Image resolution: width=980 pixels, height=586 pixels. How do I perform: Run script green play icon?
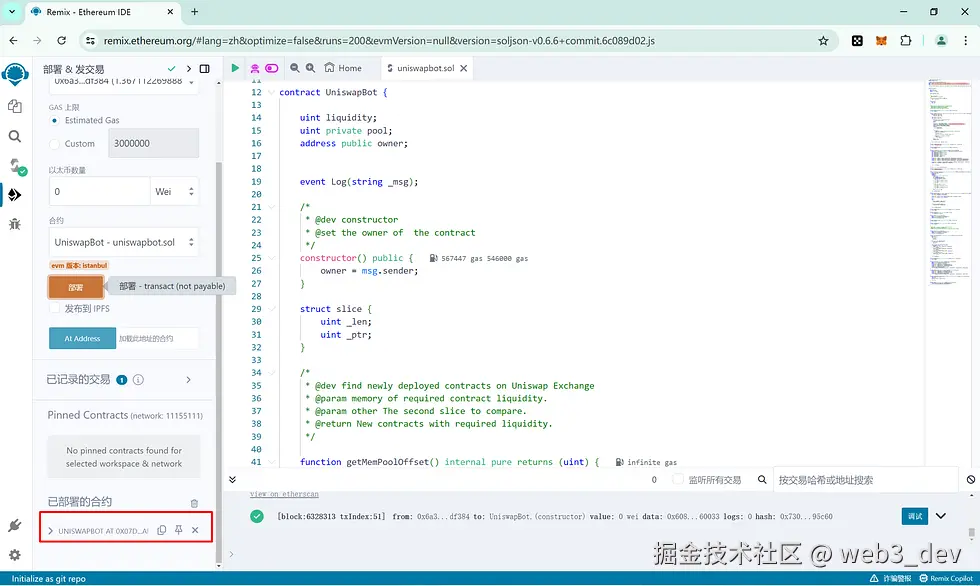coord(235,68)
